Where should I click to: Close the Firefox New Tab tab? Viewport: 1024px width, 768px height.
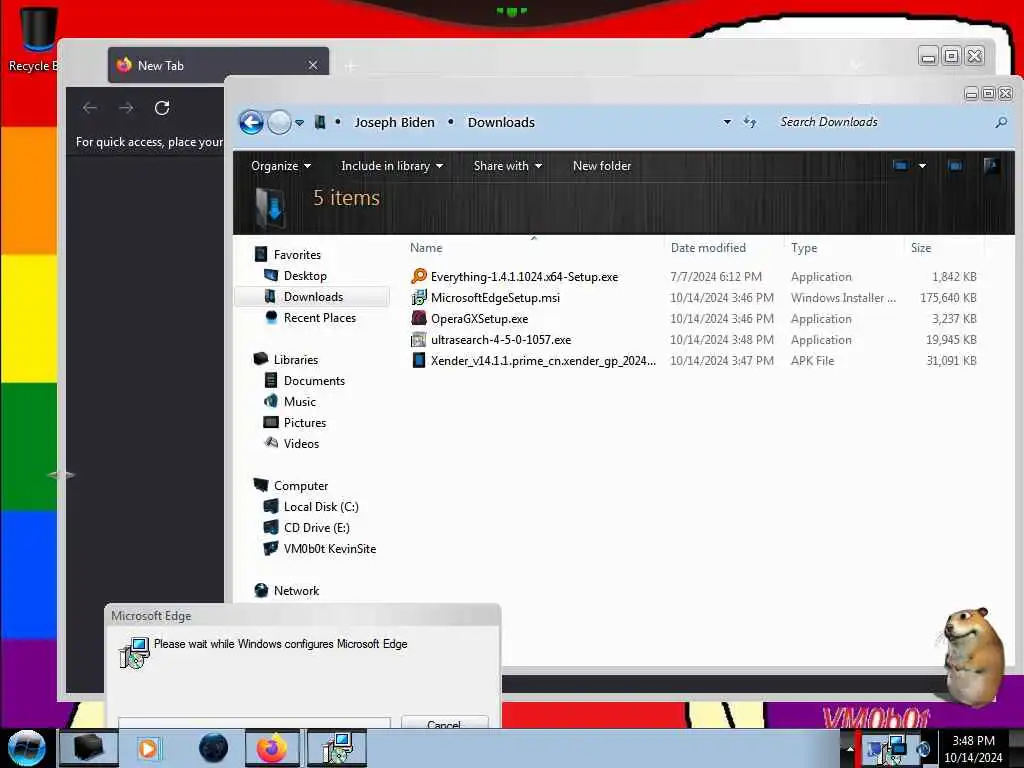click(x=313, y=65)
